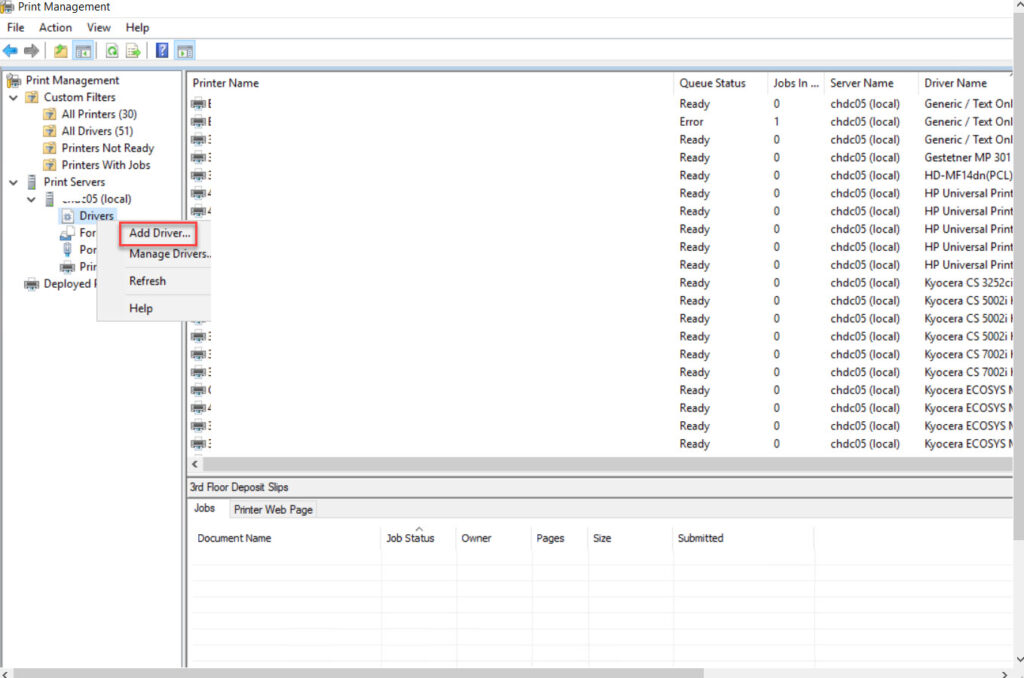
Task: Collapse the chdc05 (local) server node
Action: pos(31,198)
